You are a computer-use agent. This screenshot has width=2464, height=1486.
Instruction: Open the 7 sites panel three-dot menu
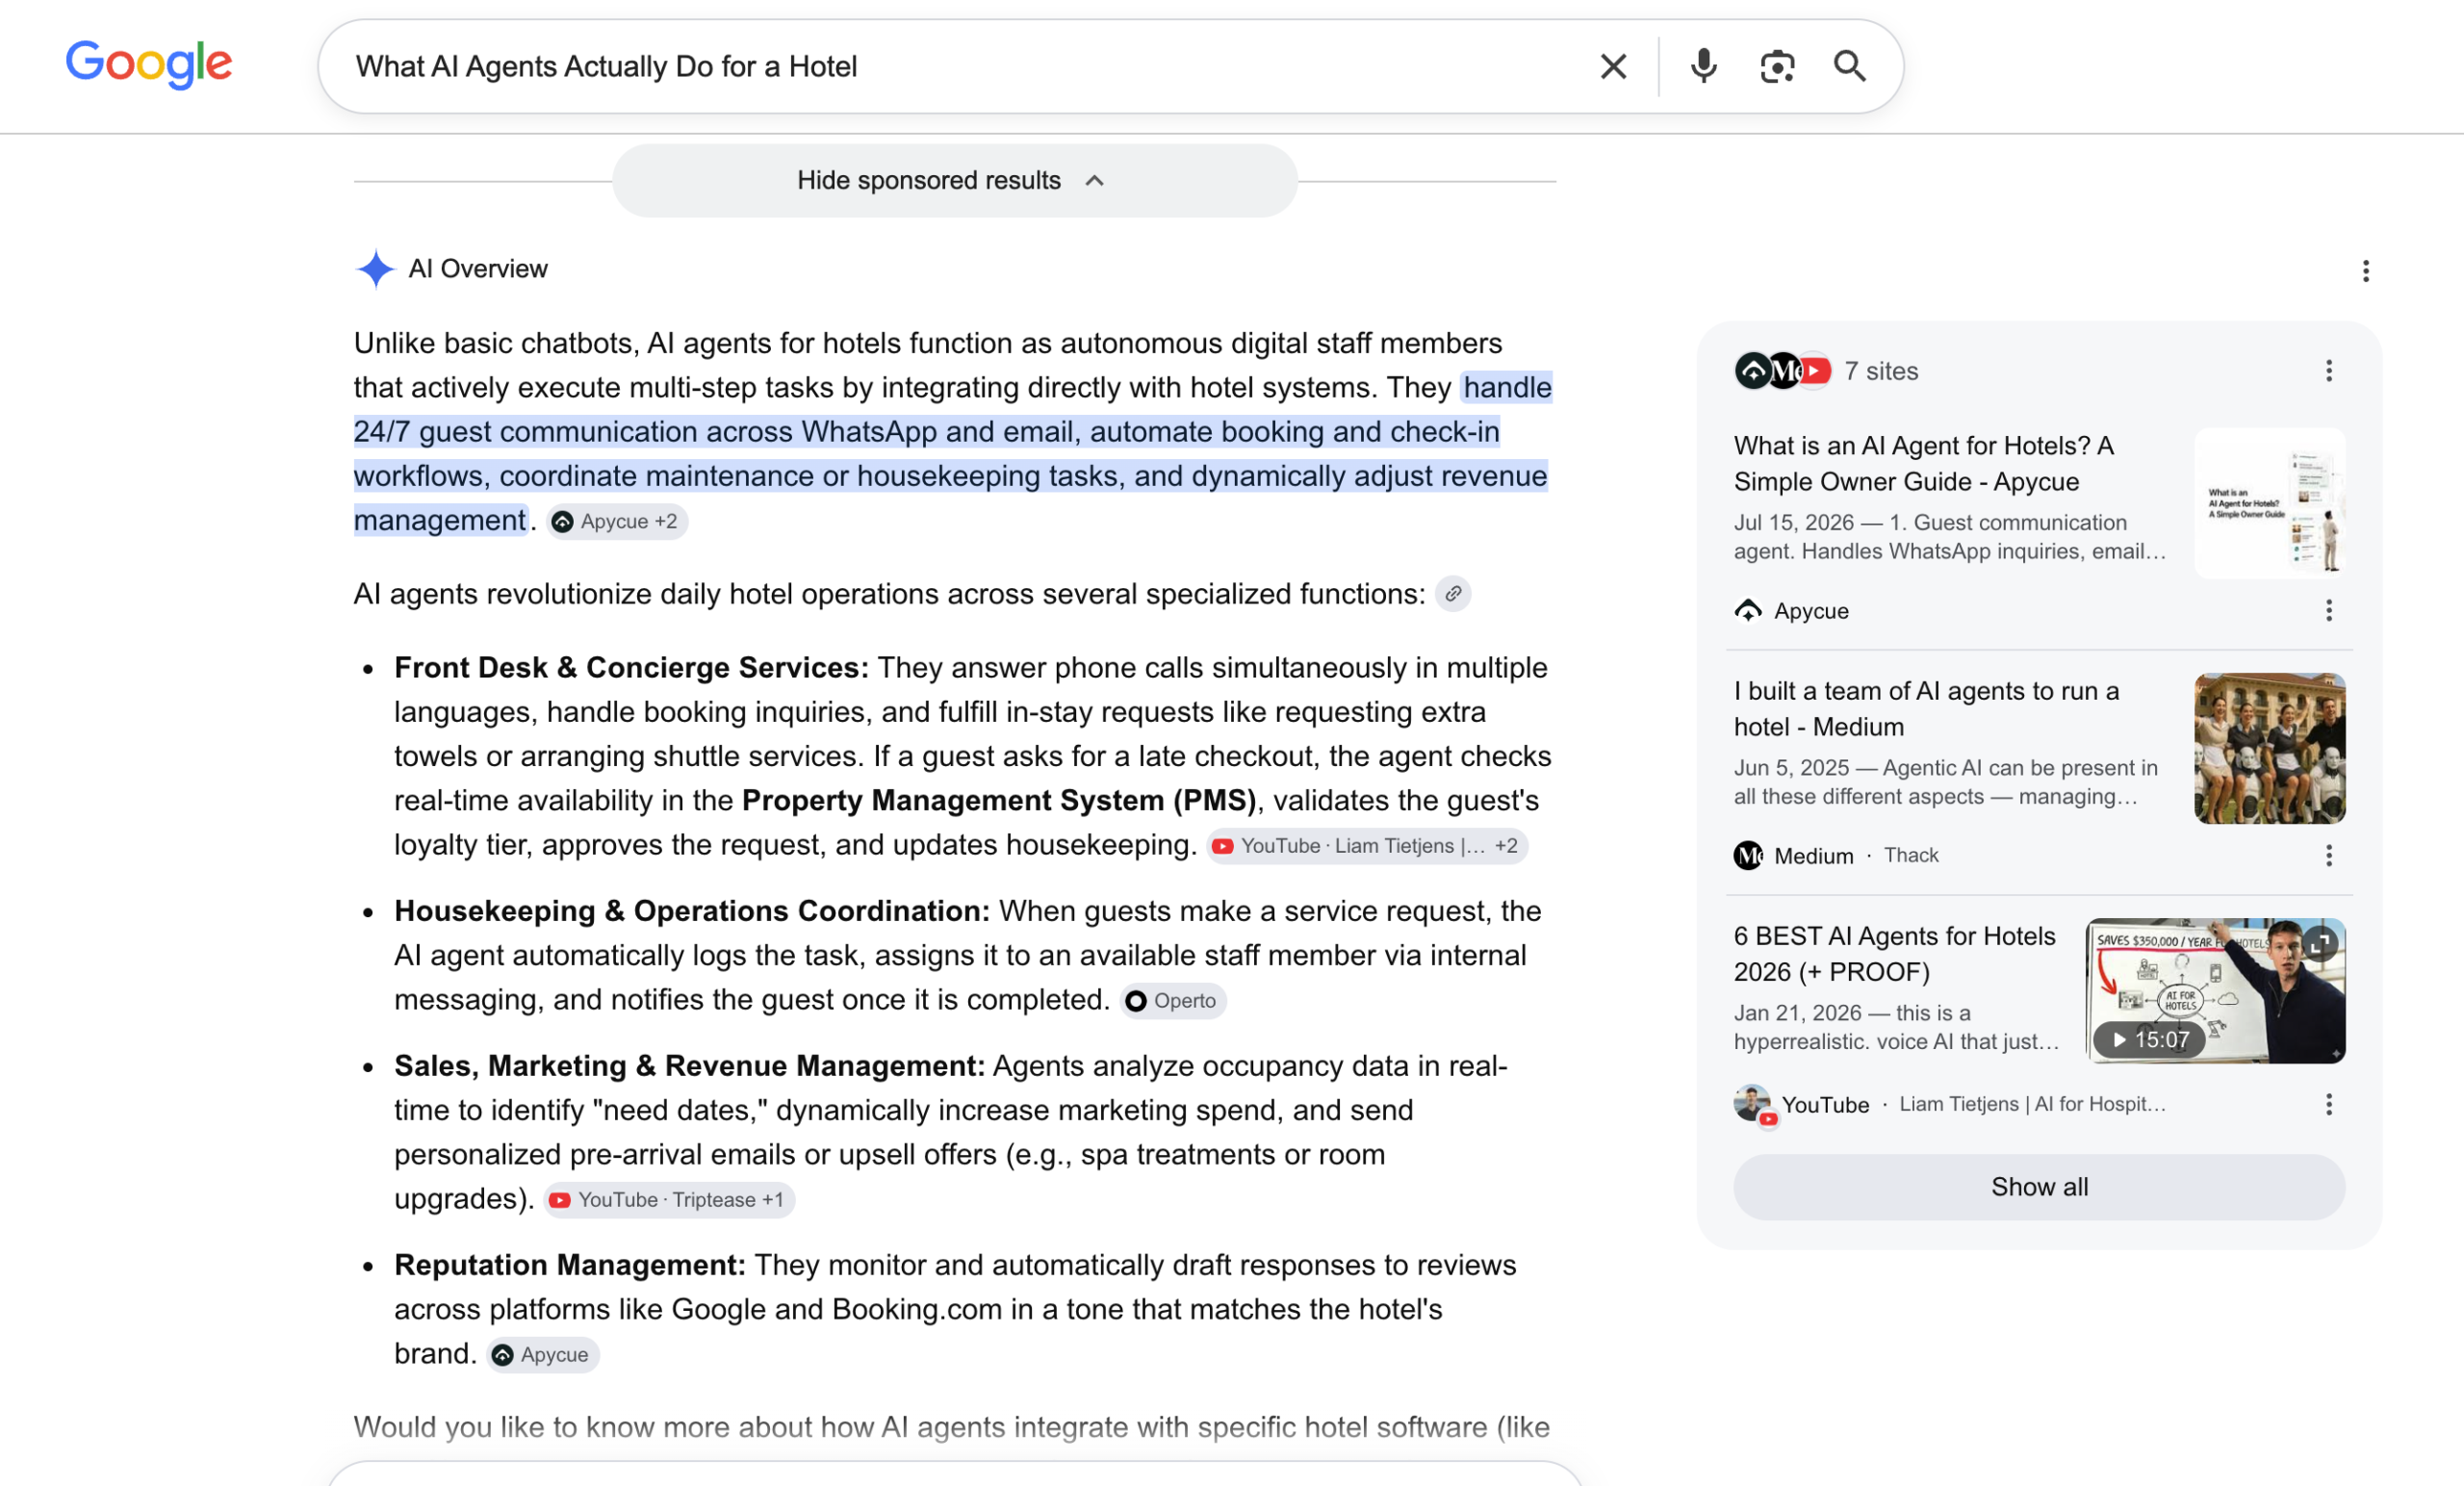[2329, 371]
